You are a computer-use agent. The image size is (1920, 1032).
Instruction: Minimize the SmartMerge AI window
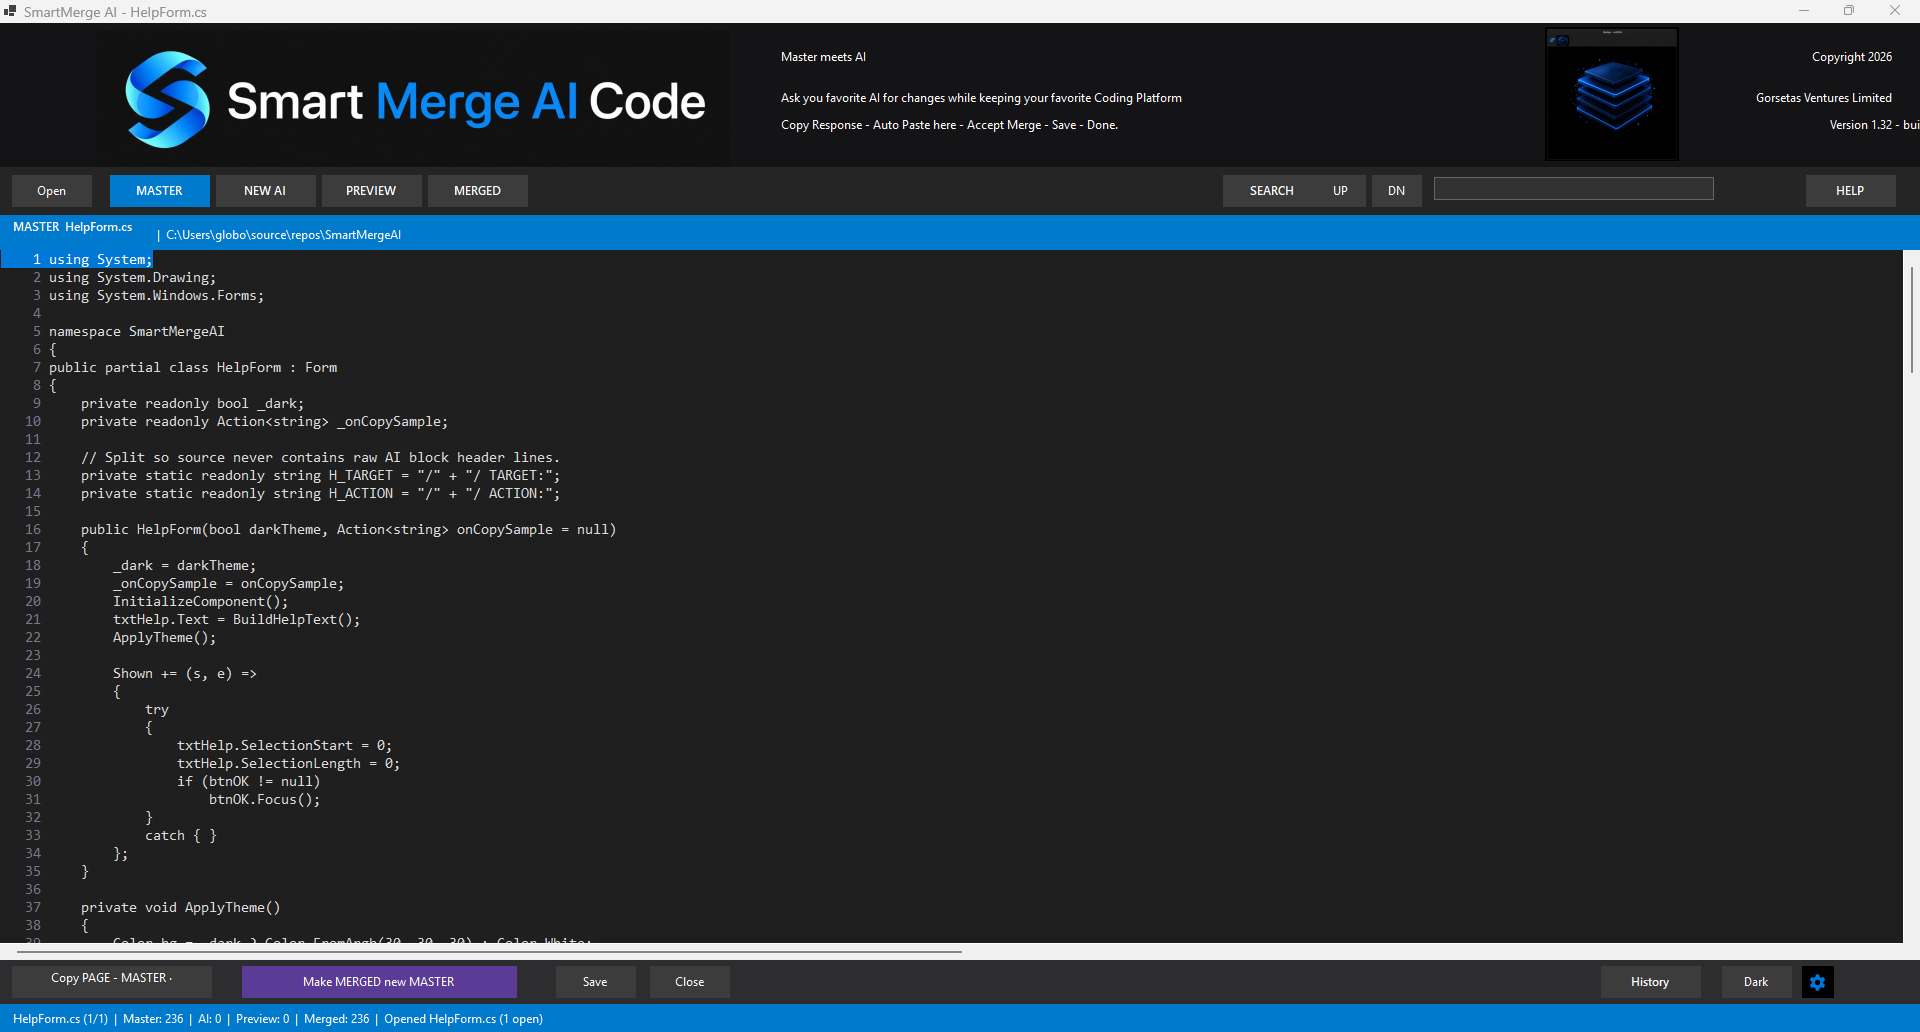1804,11
